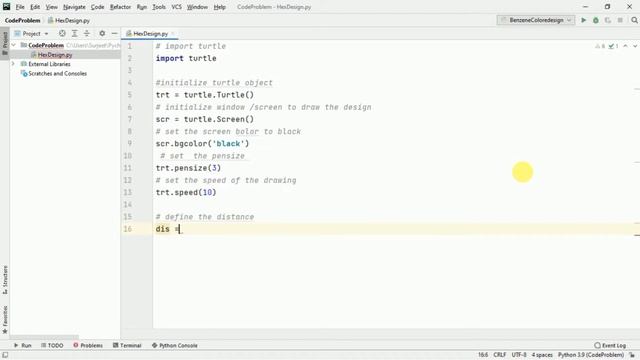640x360 pixels.
Task: Open the Refactor menu
Action: pyautogui.click(x=120, y=7)
